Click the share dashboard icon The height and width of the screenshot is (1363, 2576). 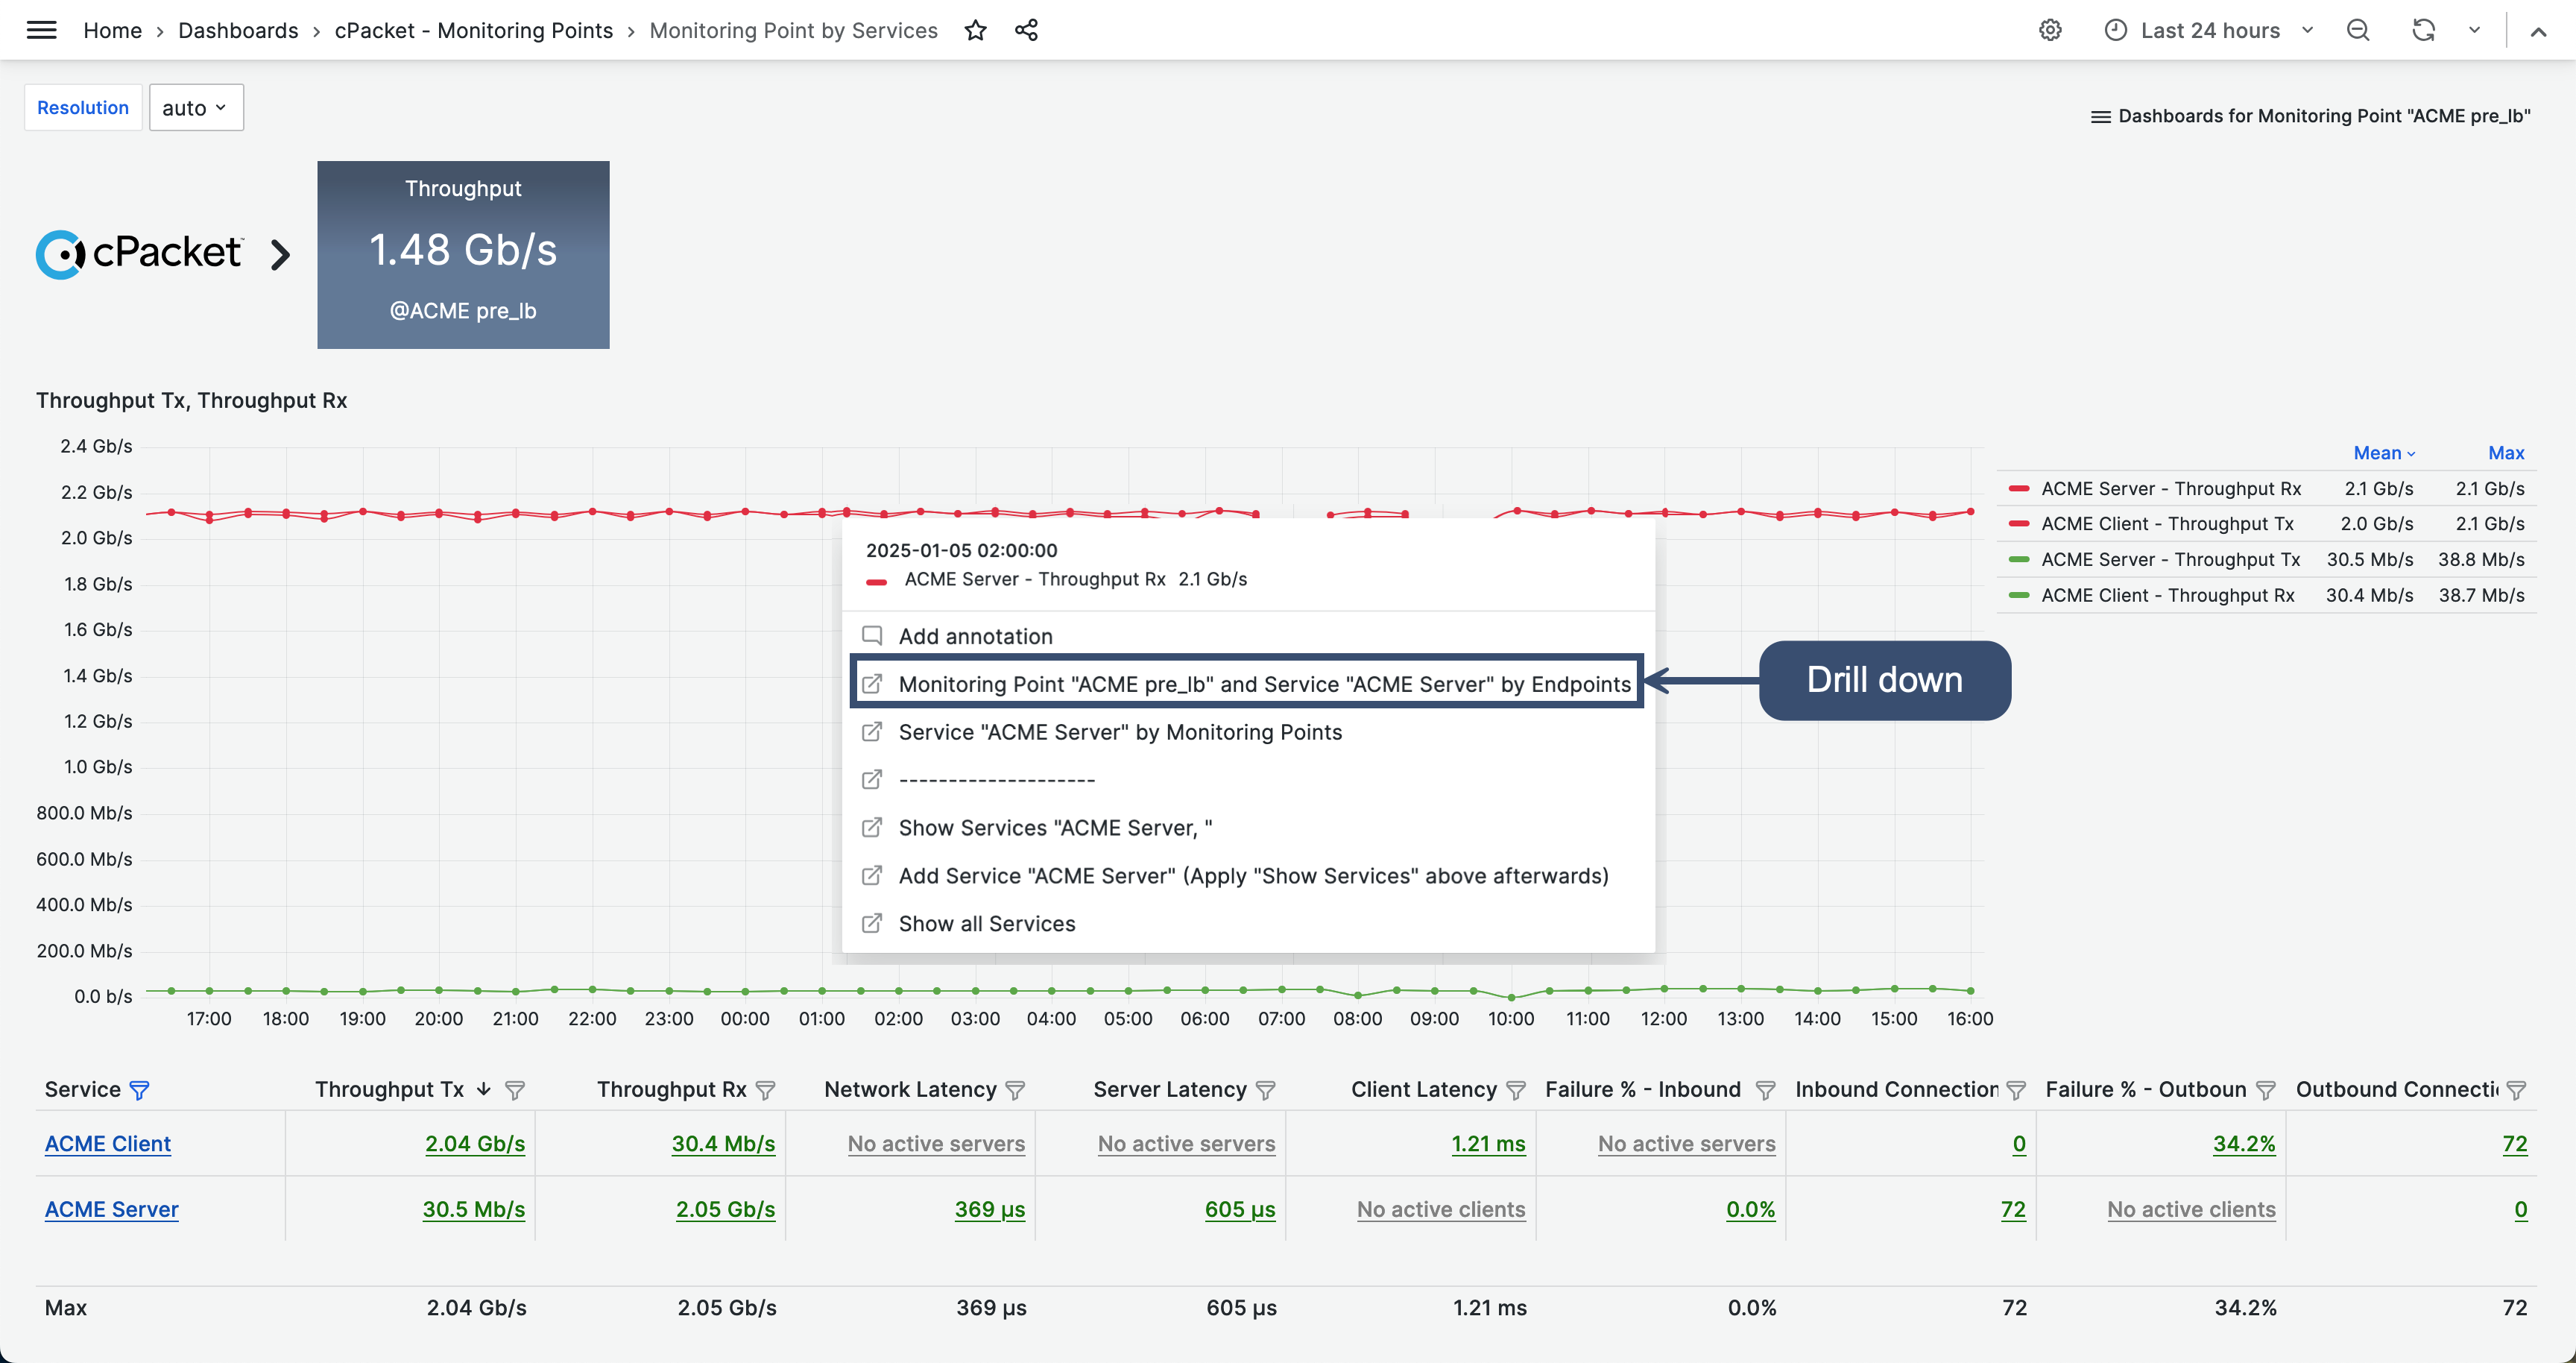click(x=1026, y=30)
